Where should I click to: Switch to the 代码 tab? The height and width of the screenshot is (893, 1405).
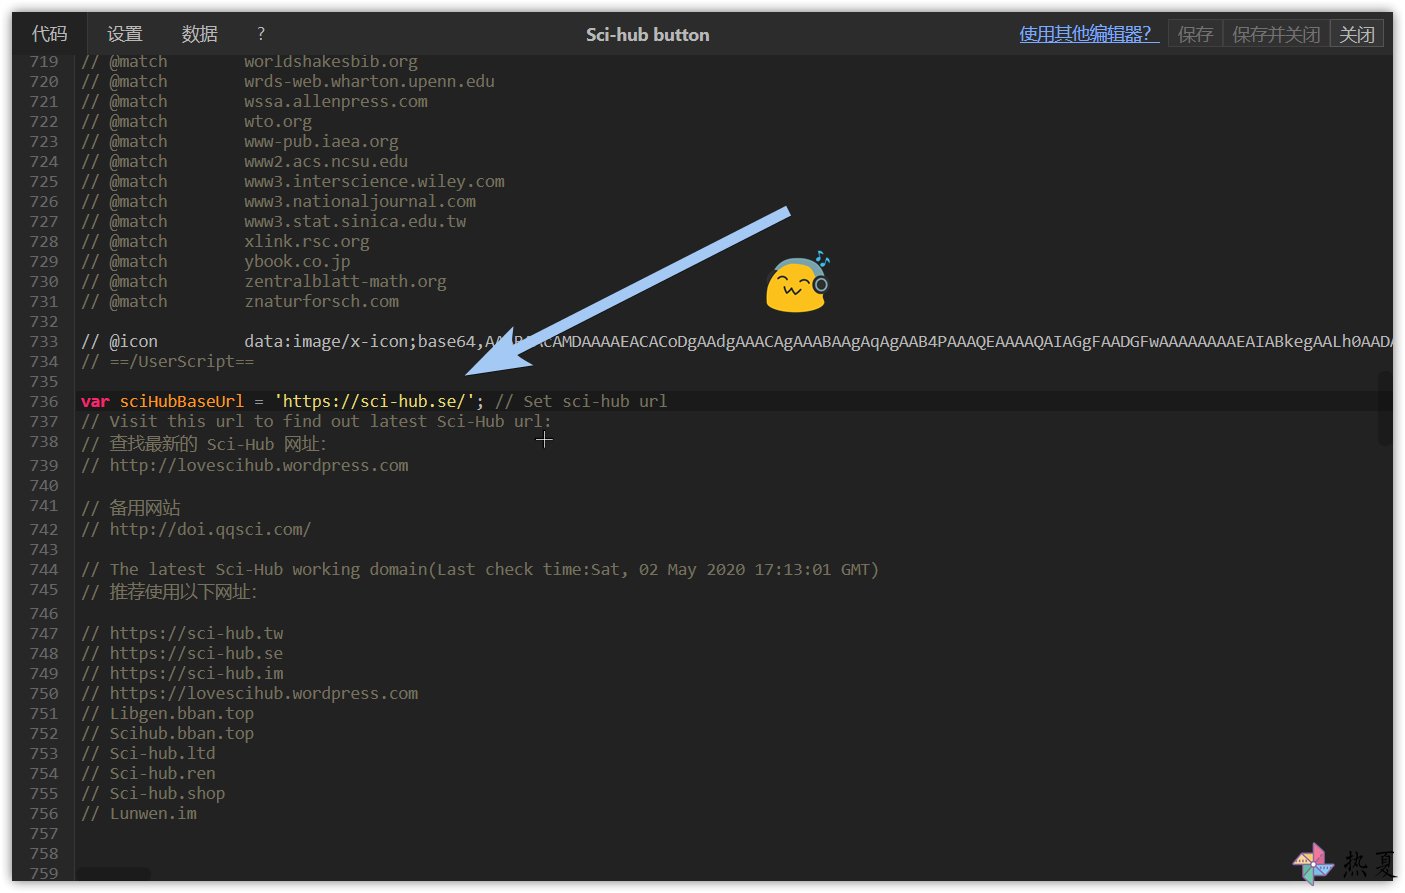49,34
